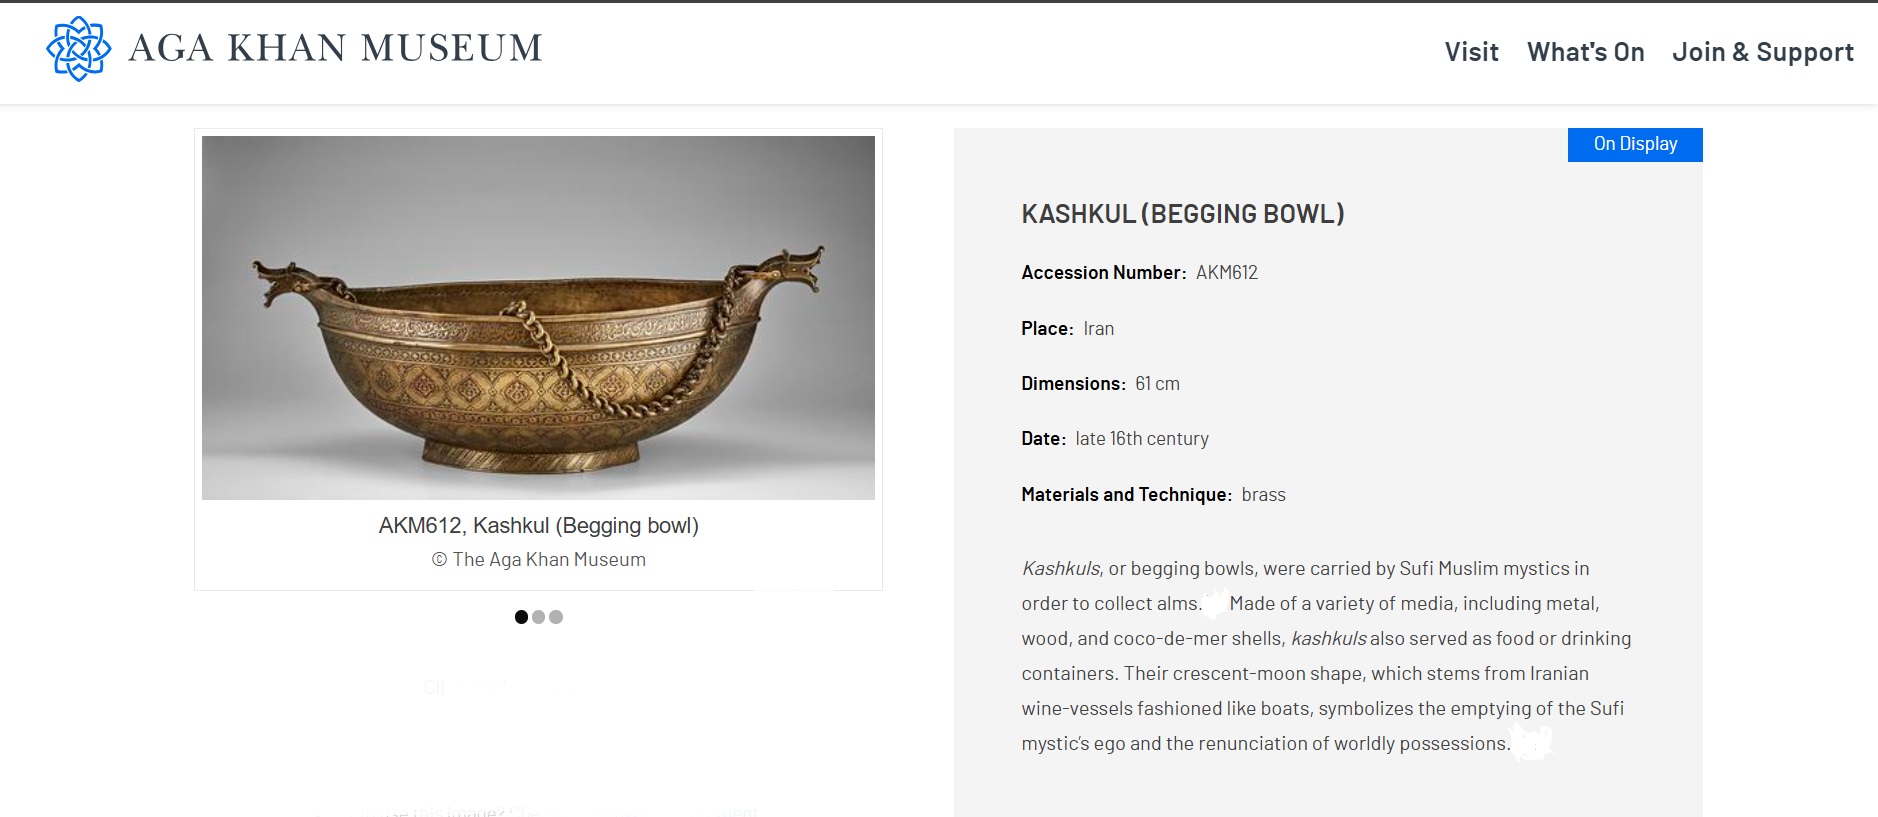Viewport: 1878px width, 817px height.
Task: Switch to the second image carousel dot
Action: [539, 617]
